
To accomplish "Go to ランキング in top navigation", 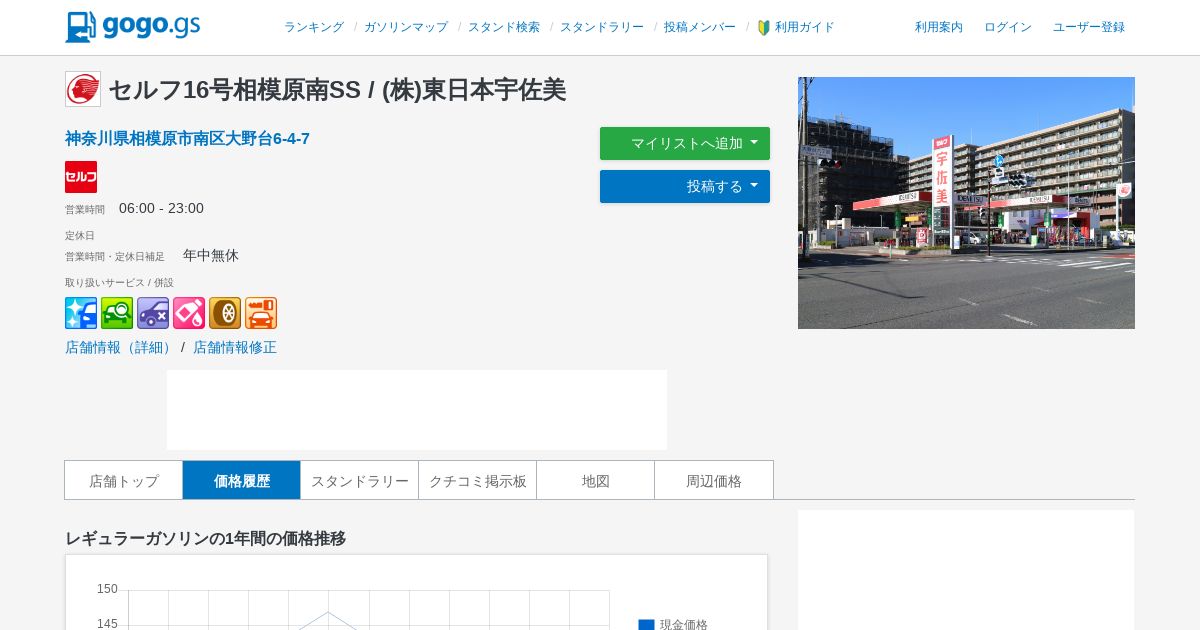I will click(314, 27).
